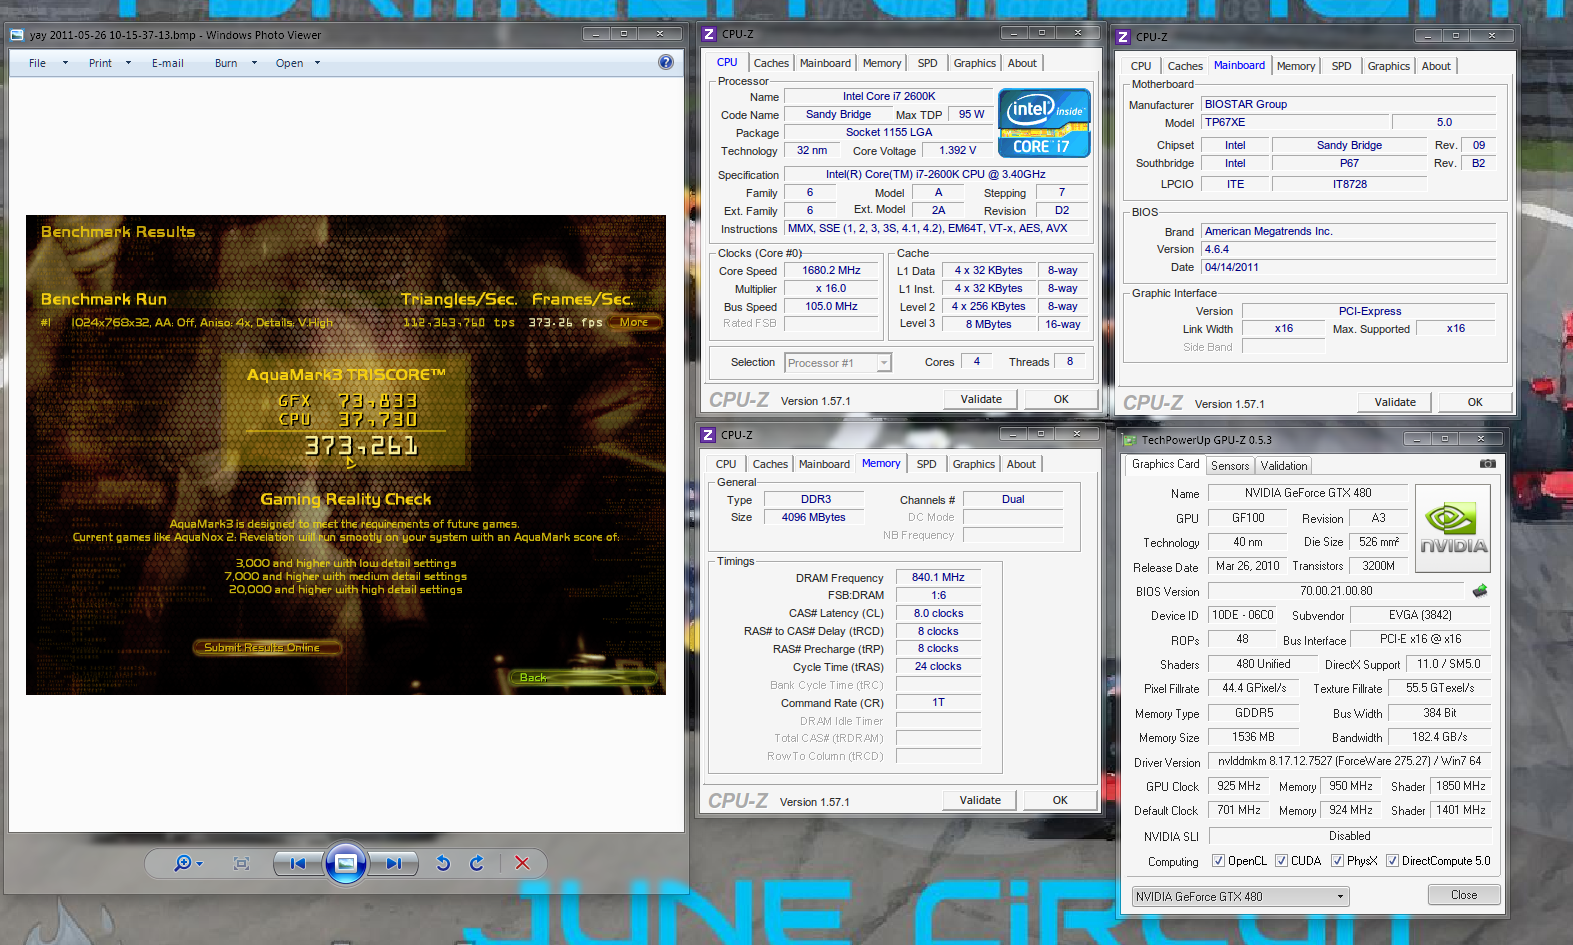The height and width of the screenshot is (945, 1573).
Task: Click the NVIDIA logo in GPU-Z
Action: coord(1453,528)
